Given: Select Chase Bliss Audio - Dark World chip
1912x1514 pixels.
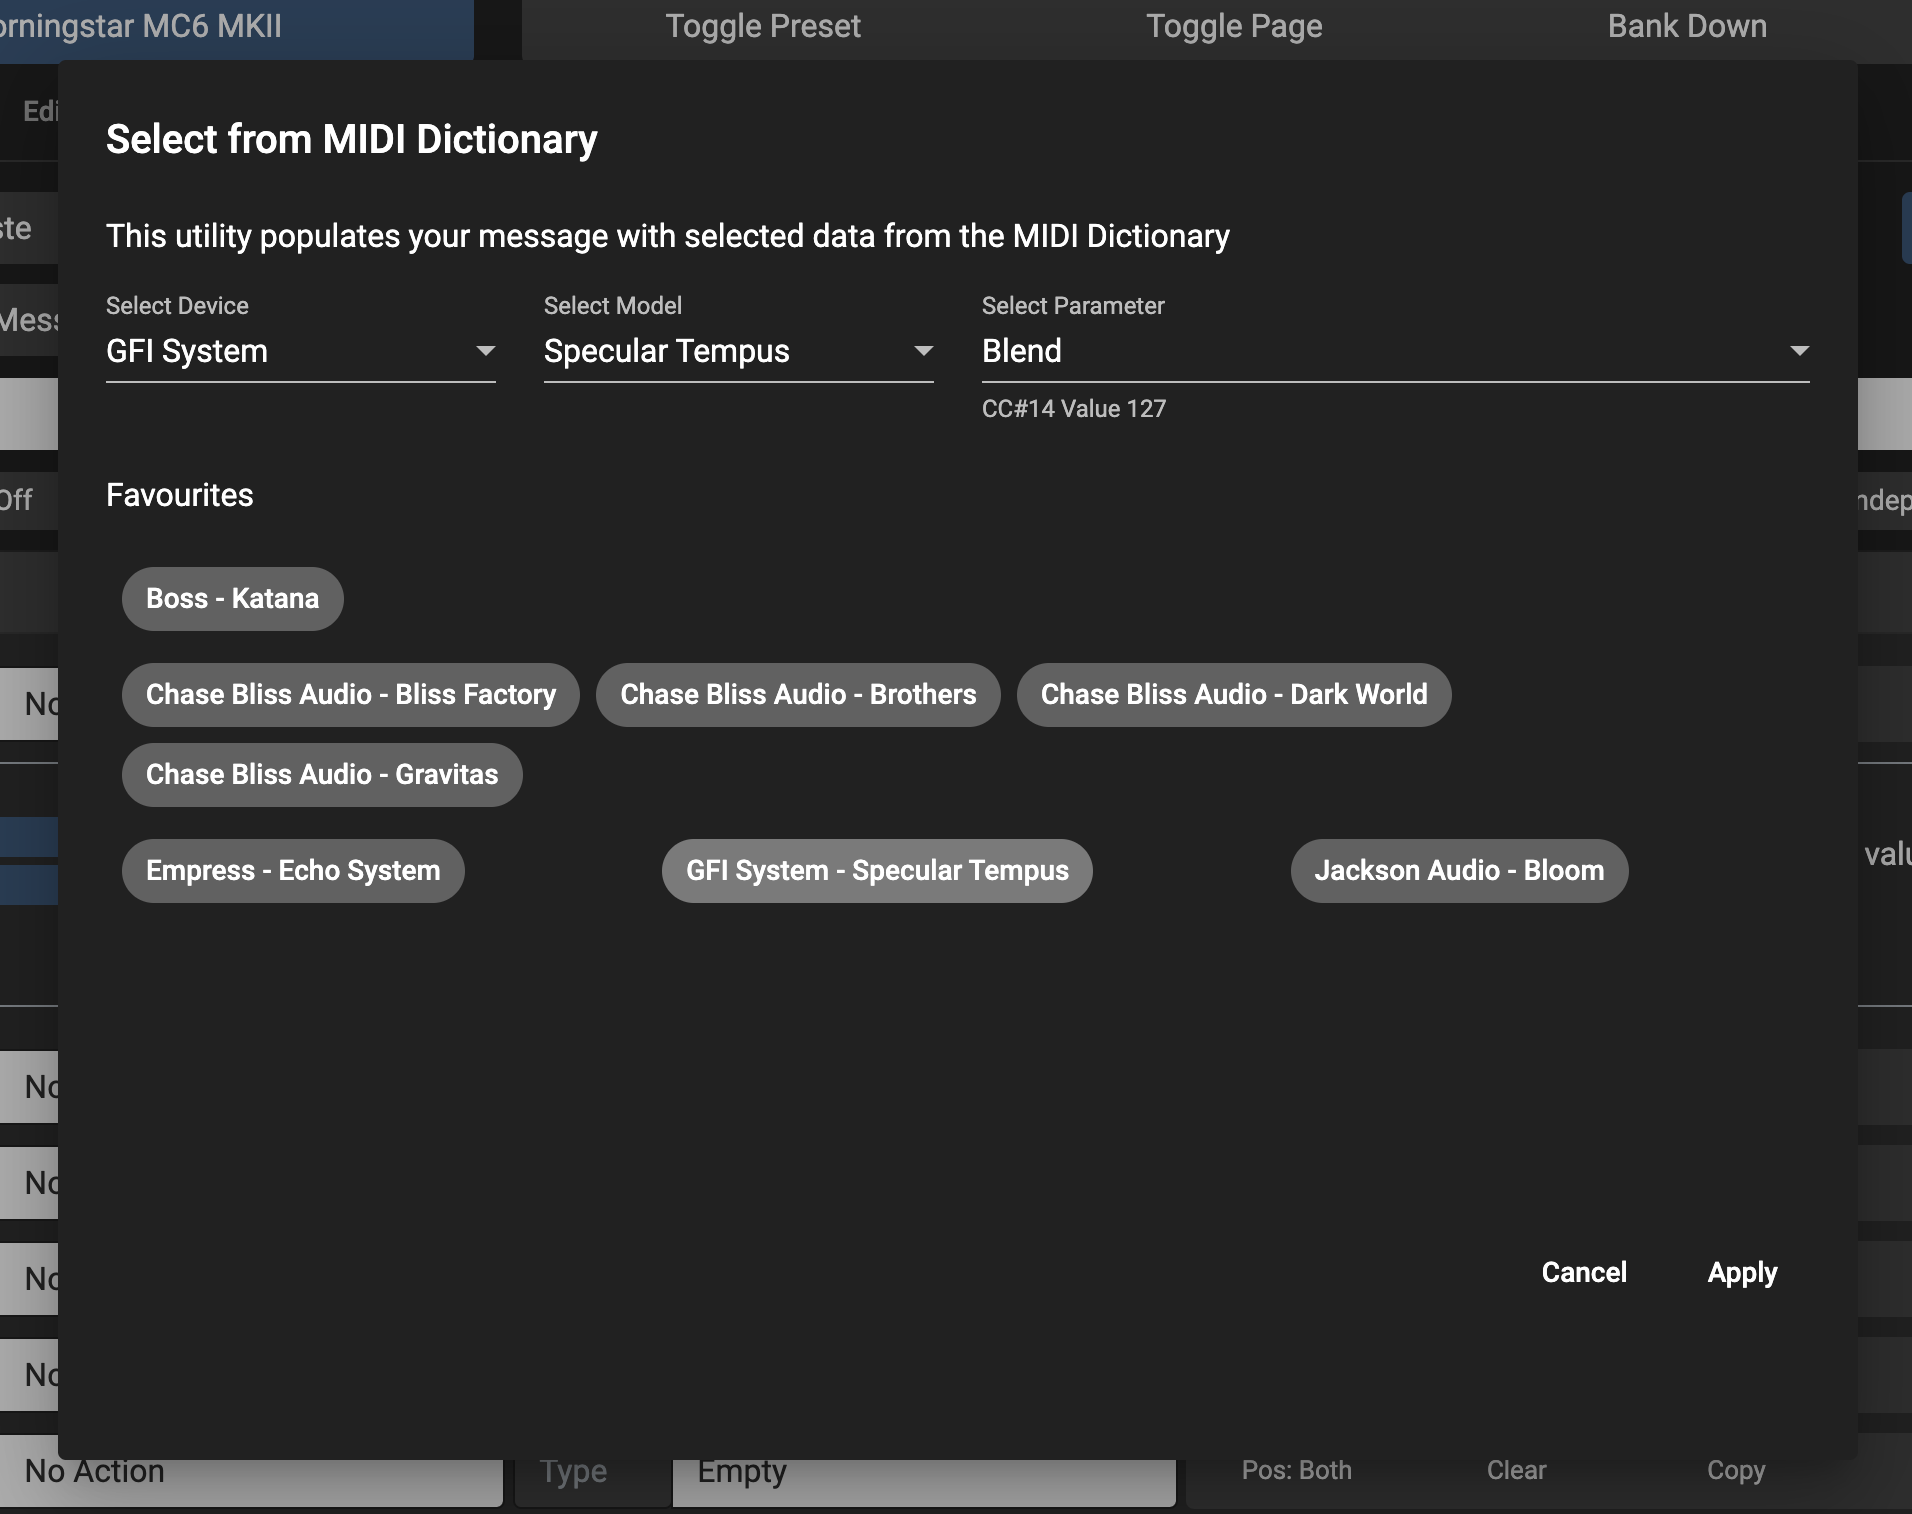Looking at the screenshot, I should tap(1233, 695).
